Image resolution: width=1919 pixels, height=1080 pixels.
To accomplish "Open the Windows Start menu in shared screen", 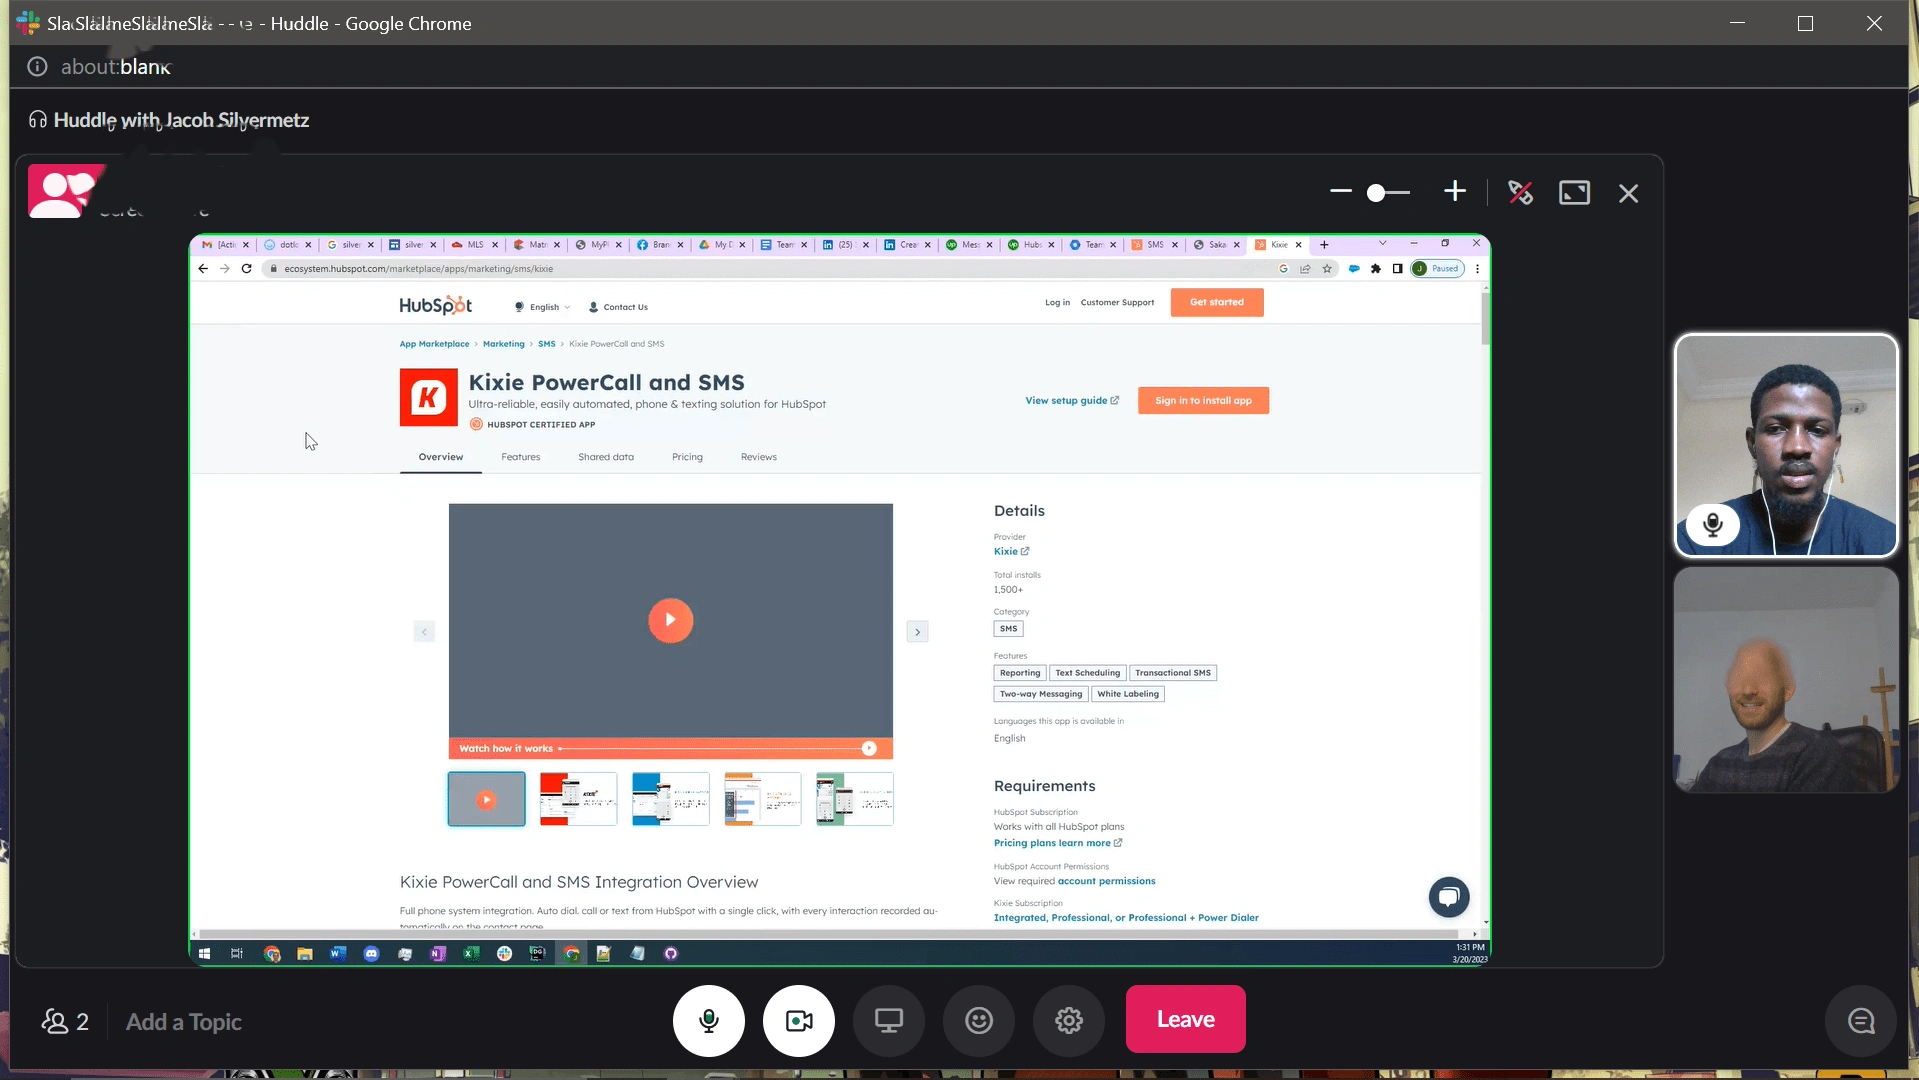I will (204, 954).
